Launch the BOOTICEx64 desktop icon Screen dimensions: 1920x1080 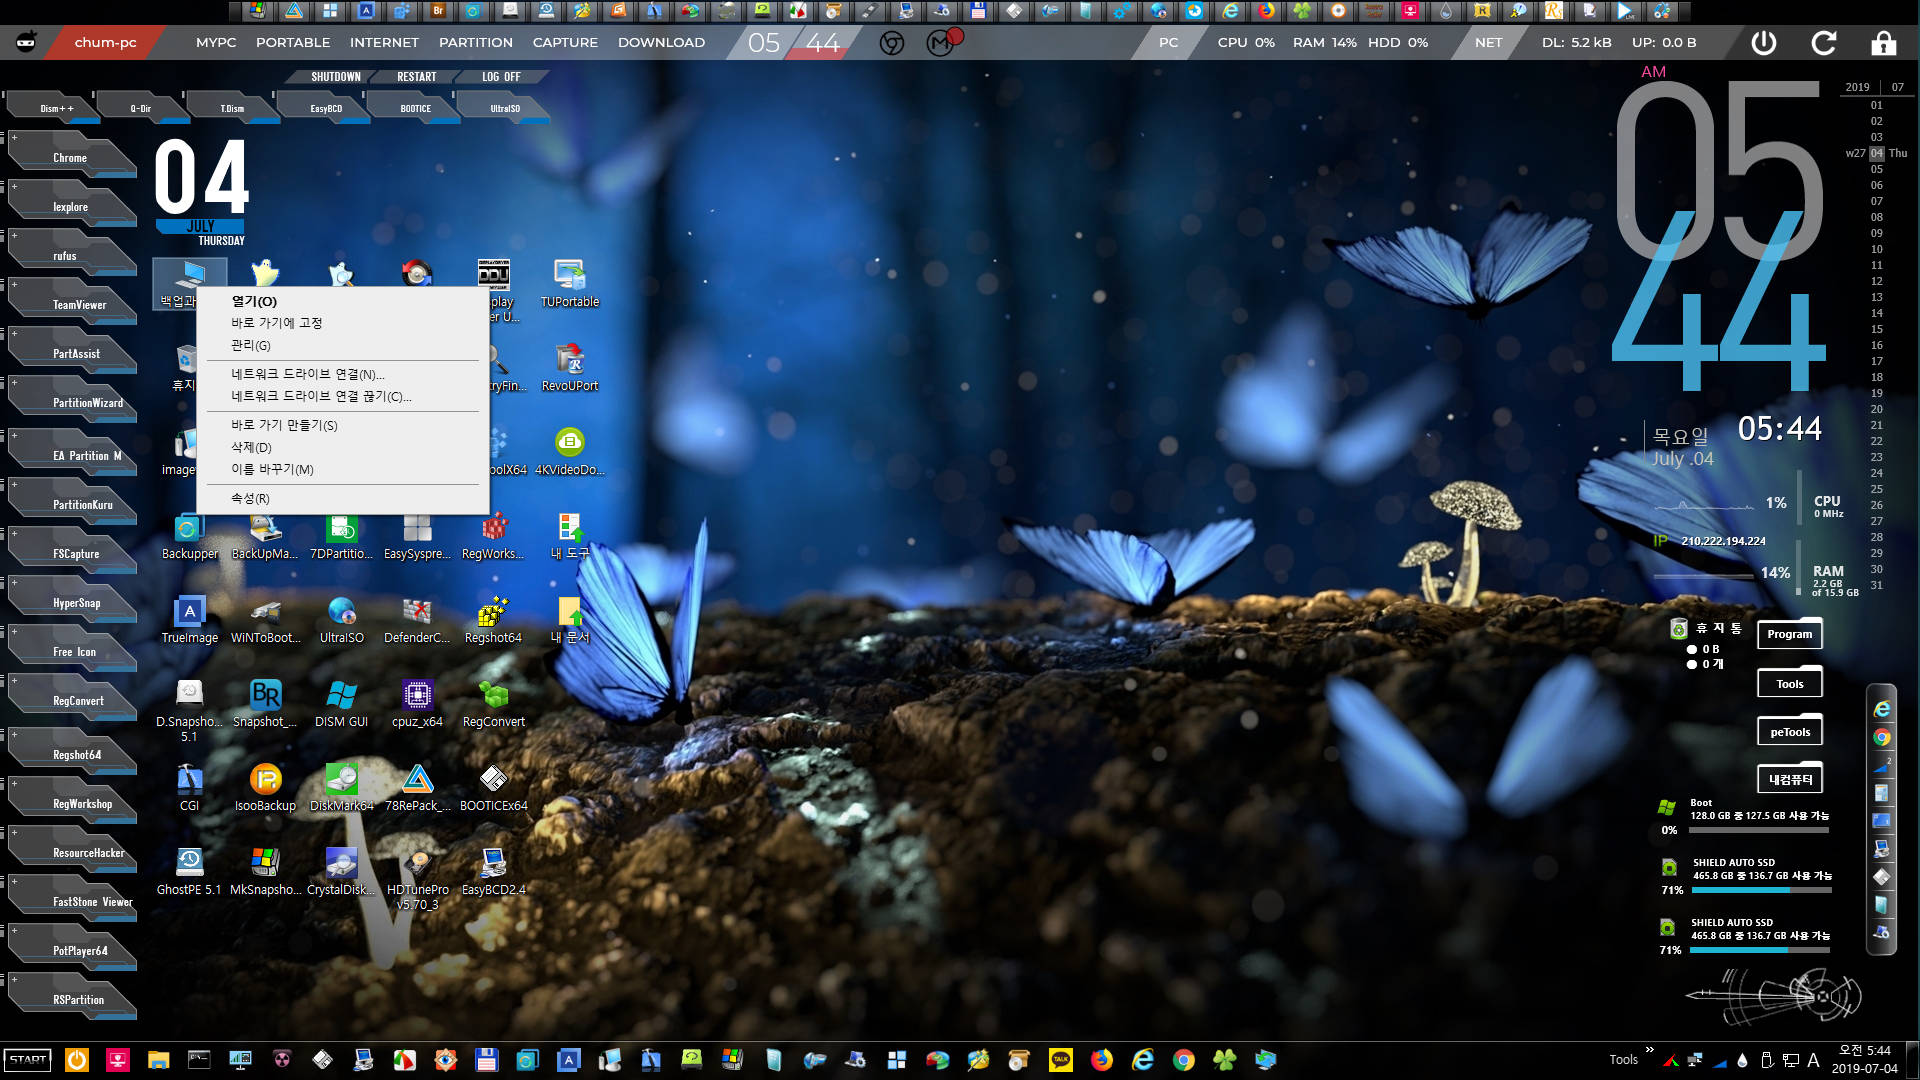click(x=493, y=787)
